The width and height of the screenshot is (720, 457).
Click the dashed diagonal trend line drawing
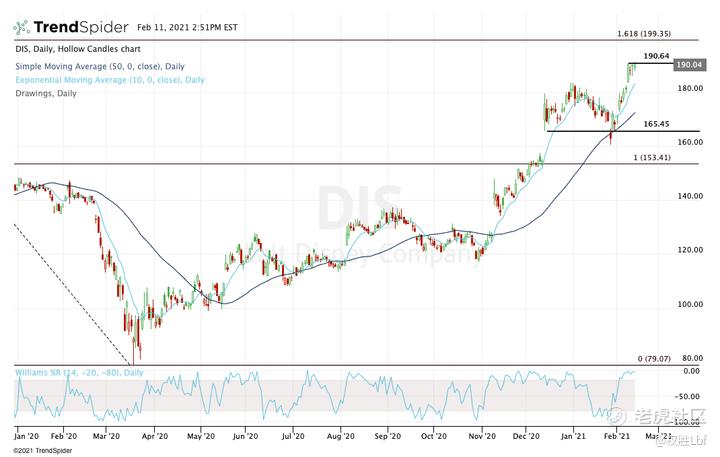point(73,293)
